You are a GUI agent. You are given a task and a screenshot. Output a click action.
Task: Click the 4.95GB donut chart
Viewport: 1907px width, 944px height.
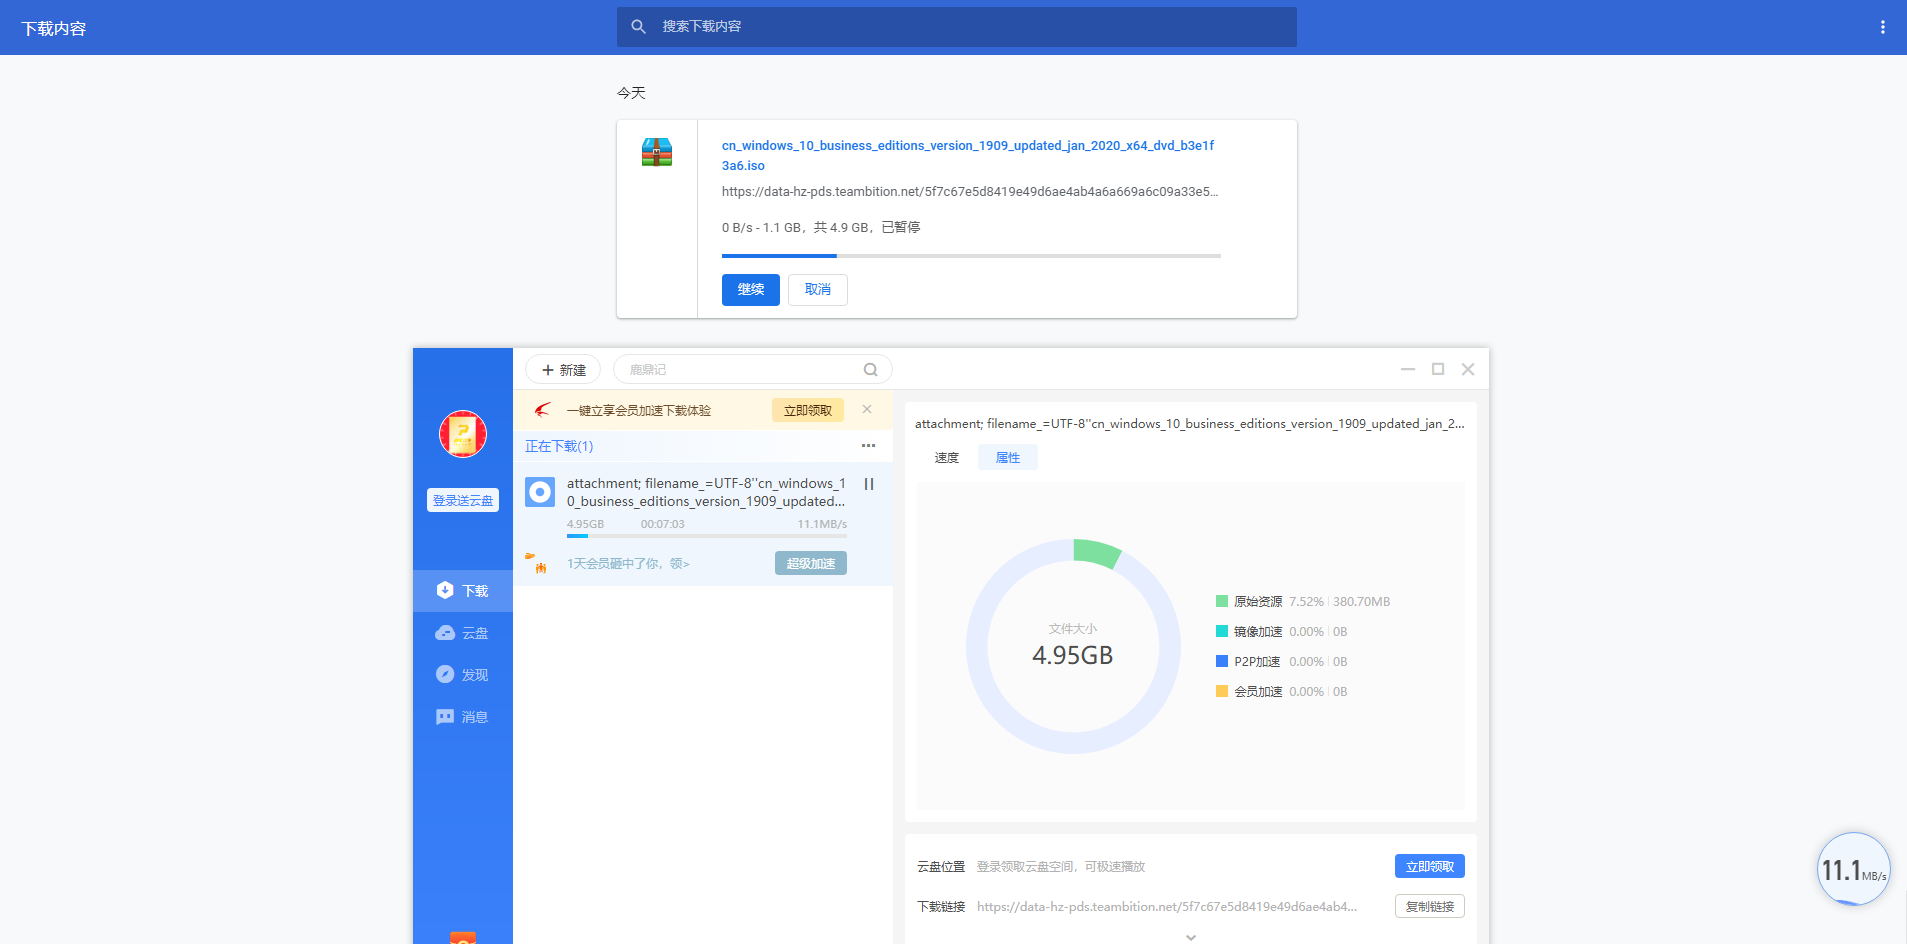coord(1073,646)
